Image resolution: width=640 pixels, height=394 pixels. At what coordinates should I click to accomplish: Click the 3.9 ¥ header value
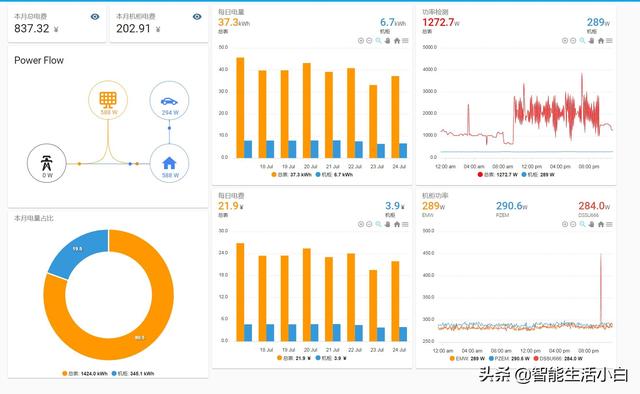click(x=395, y=206)
